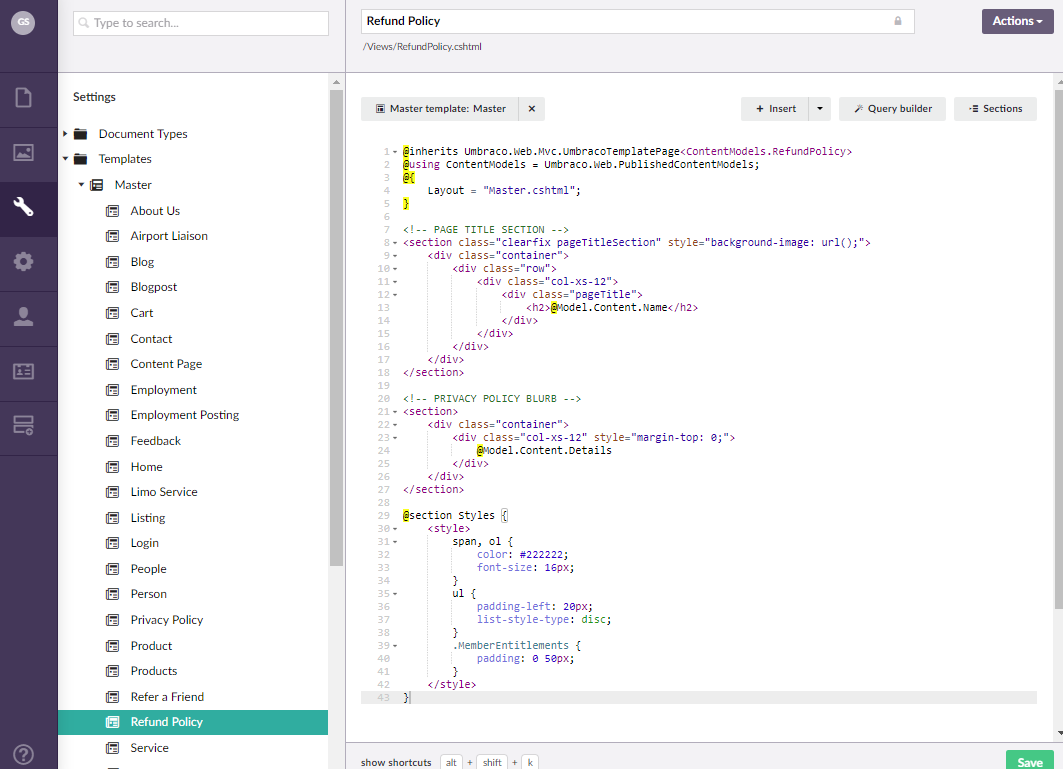This screenshot has height=769, width=1063.
Task: Click the Login template icon
Action: click(113, 543)
